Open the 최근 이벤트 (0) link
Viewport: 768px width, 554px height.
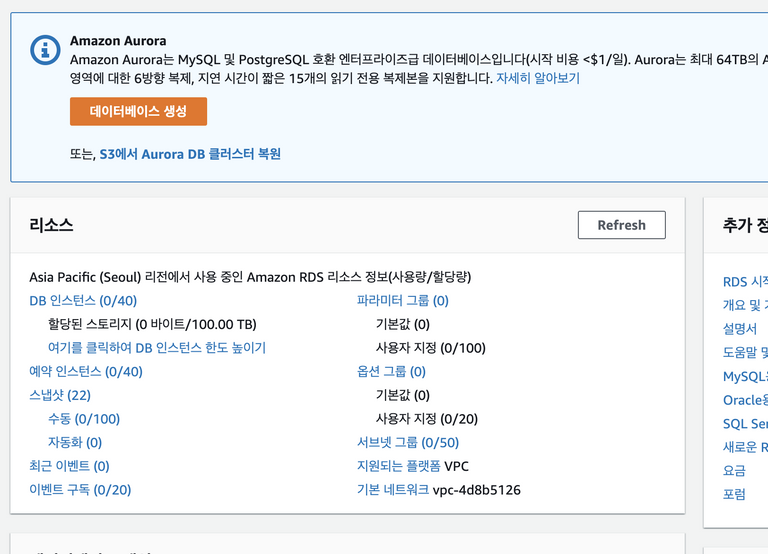coord(69,466)
